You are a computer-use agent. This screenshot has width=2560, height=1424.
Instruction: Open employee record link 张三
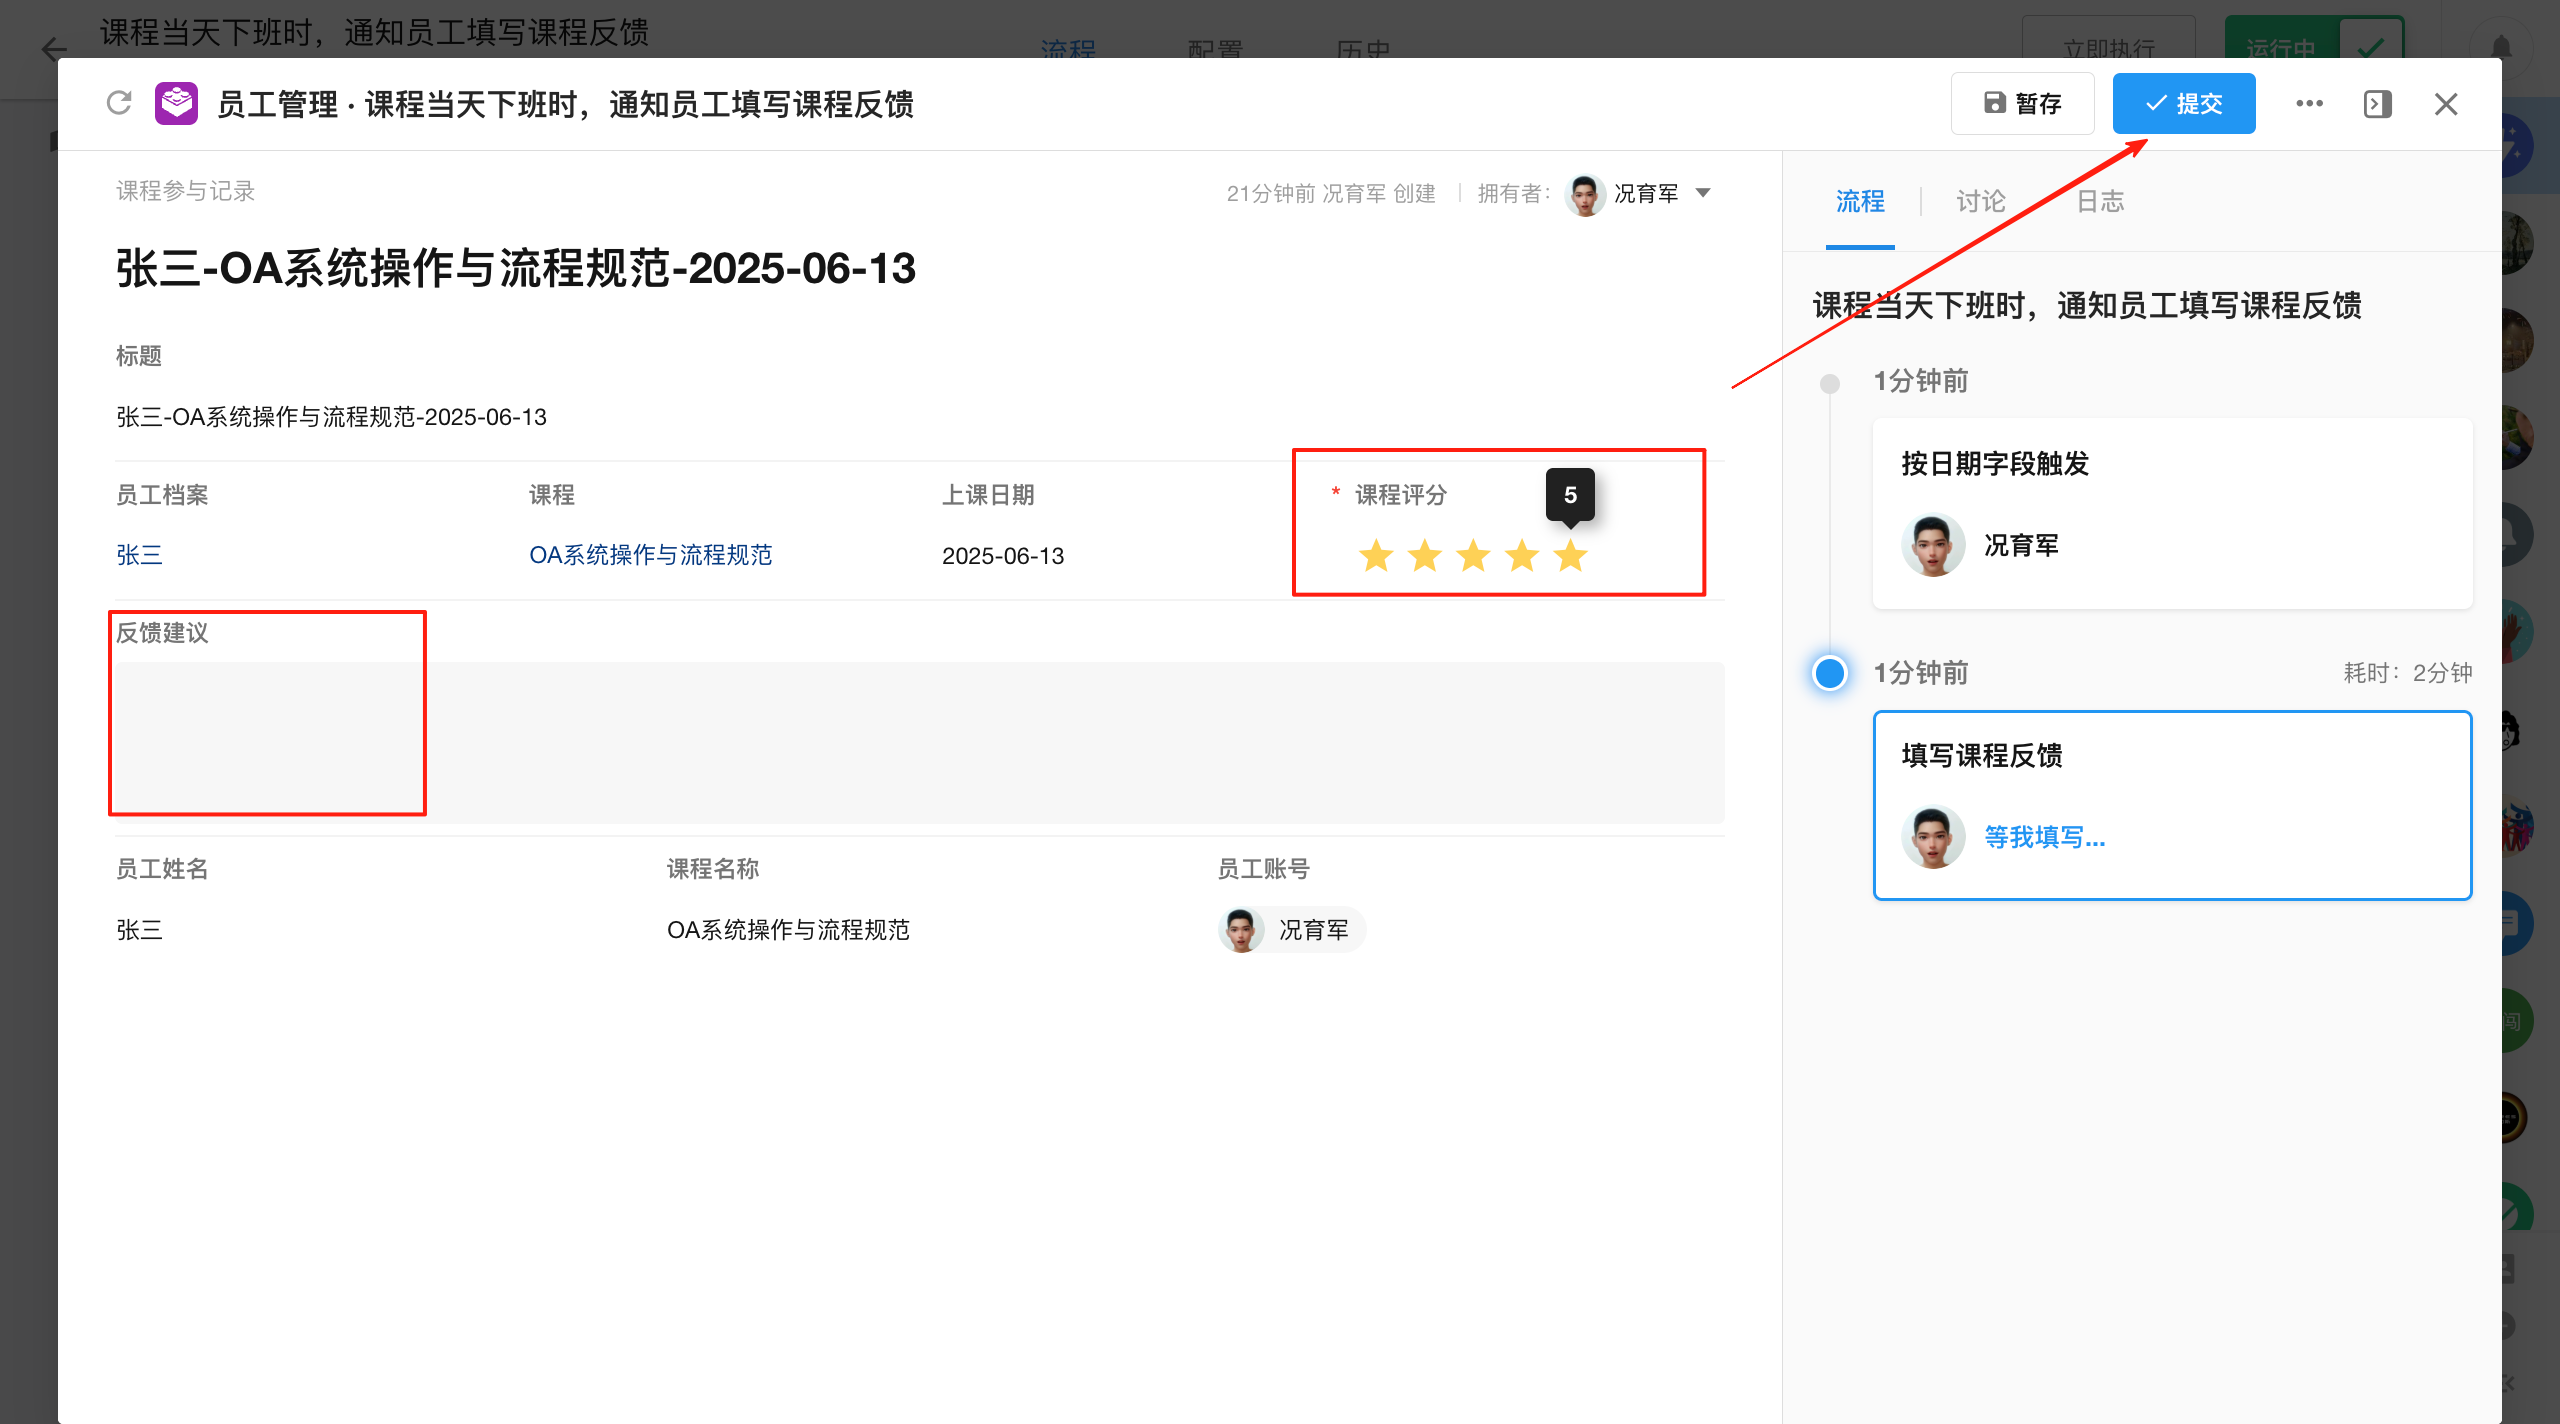click(x=139, y=555)
